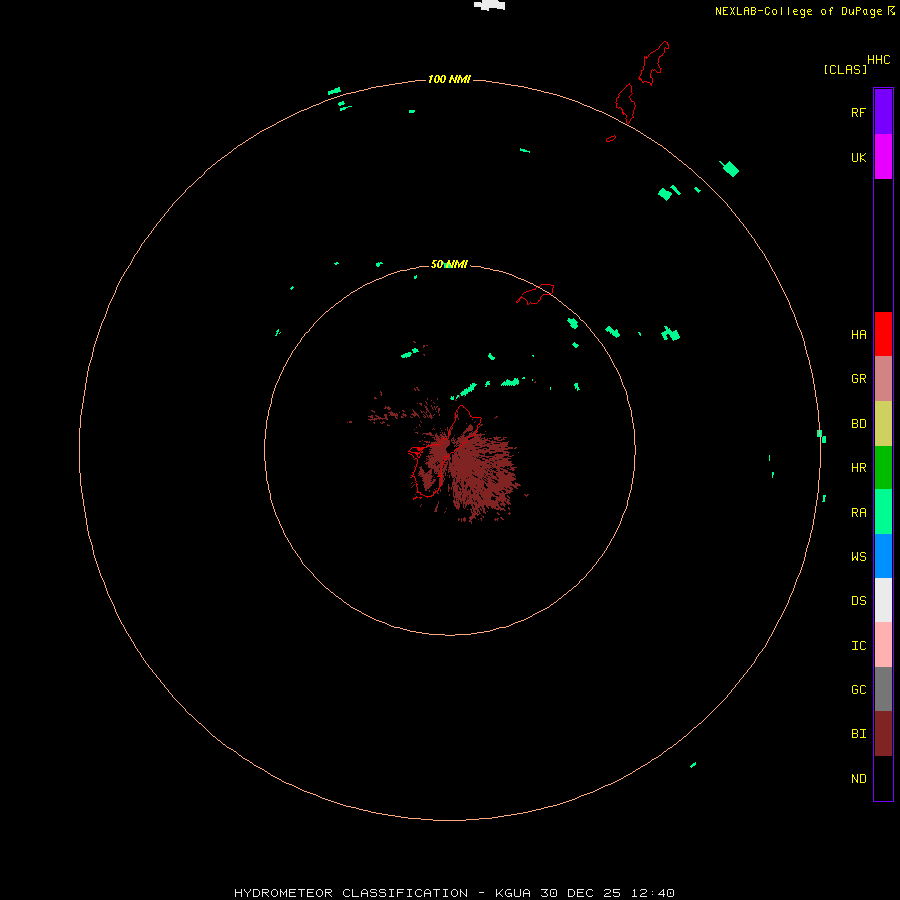Screen dimensions: 900x900
Task: Click the 12:40 timestamp
Action: (x=652, y=893)
